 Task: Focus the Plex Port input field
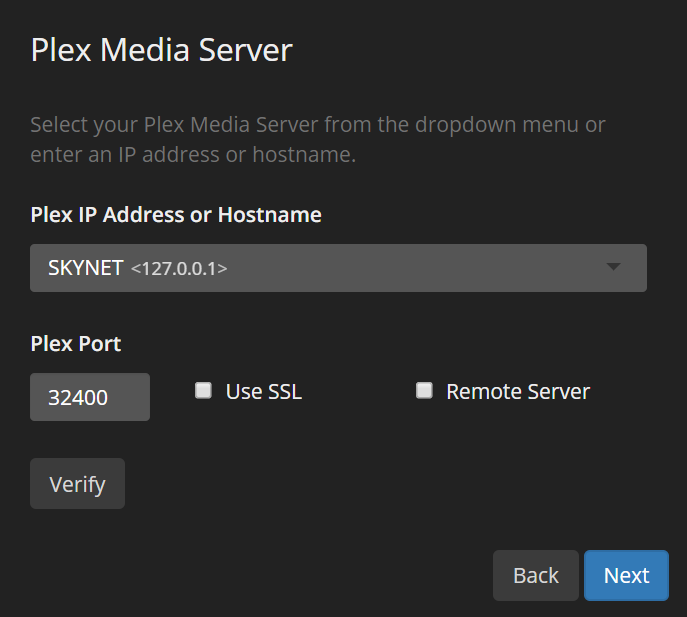pyautogui.click(x=90, y=397)
